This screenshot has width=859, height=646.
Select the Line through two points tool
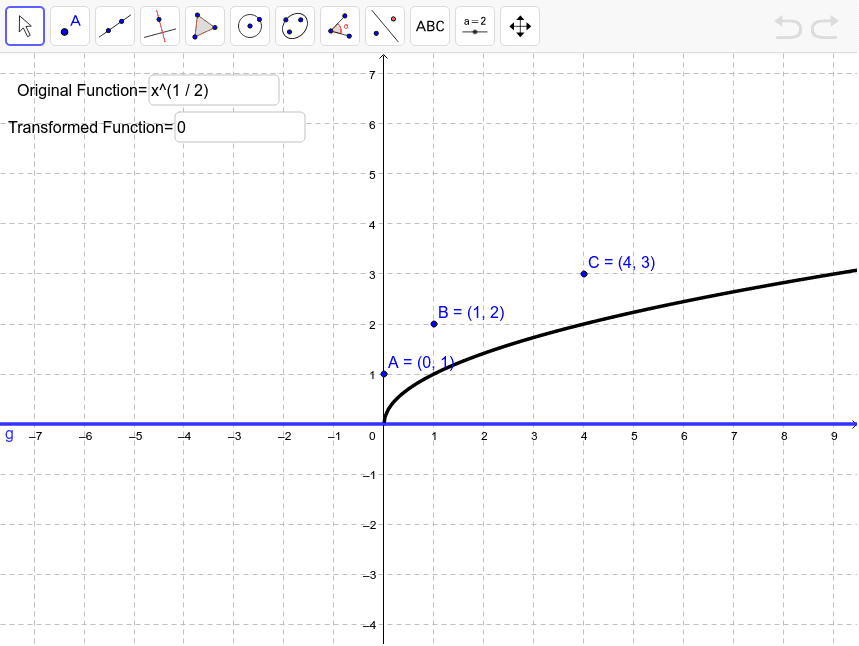click(x=115, y=26)
